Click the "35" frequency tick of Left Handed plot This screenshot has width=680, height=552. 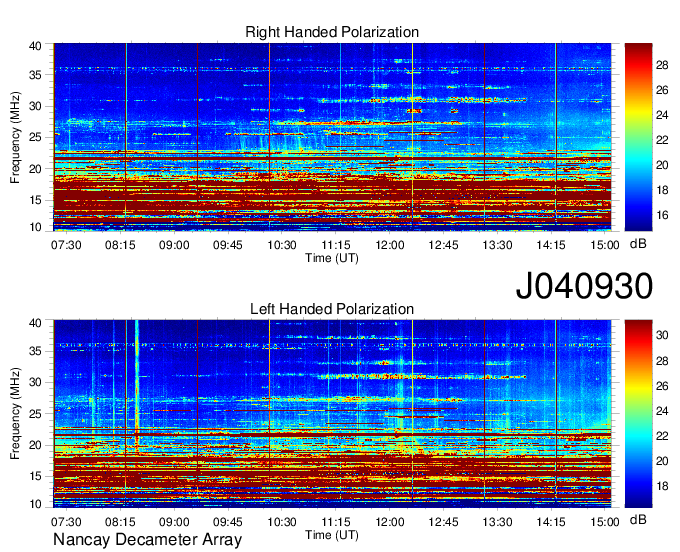click(x=35, y=351)
